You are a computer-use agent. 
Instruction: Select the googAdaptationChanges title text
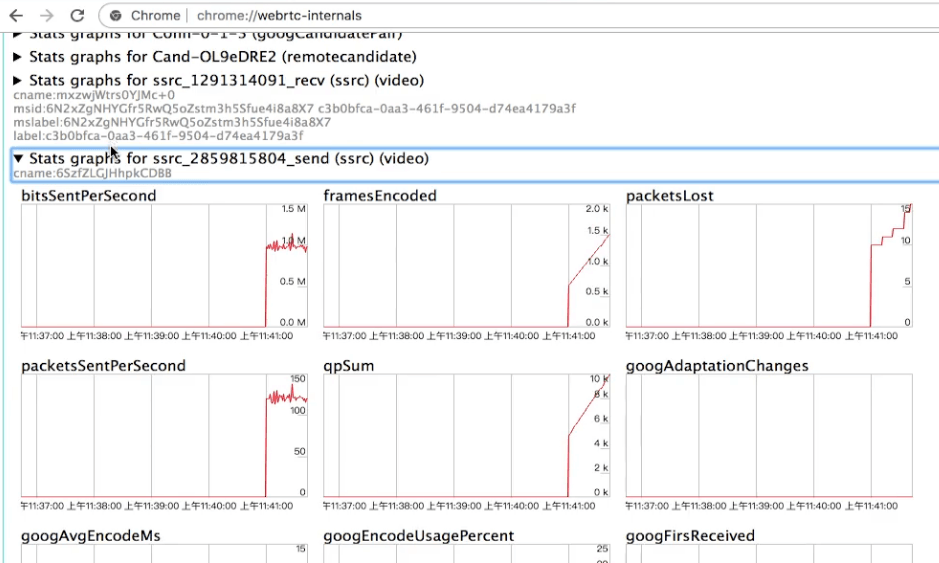(717, 366)
